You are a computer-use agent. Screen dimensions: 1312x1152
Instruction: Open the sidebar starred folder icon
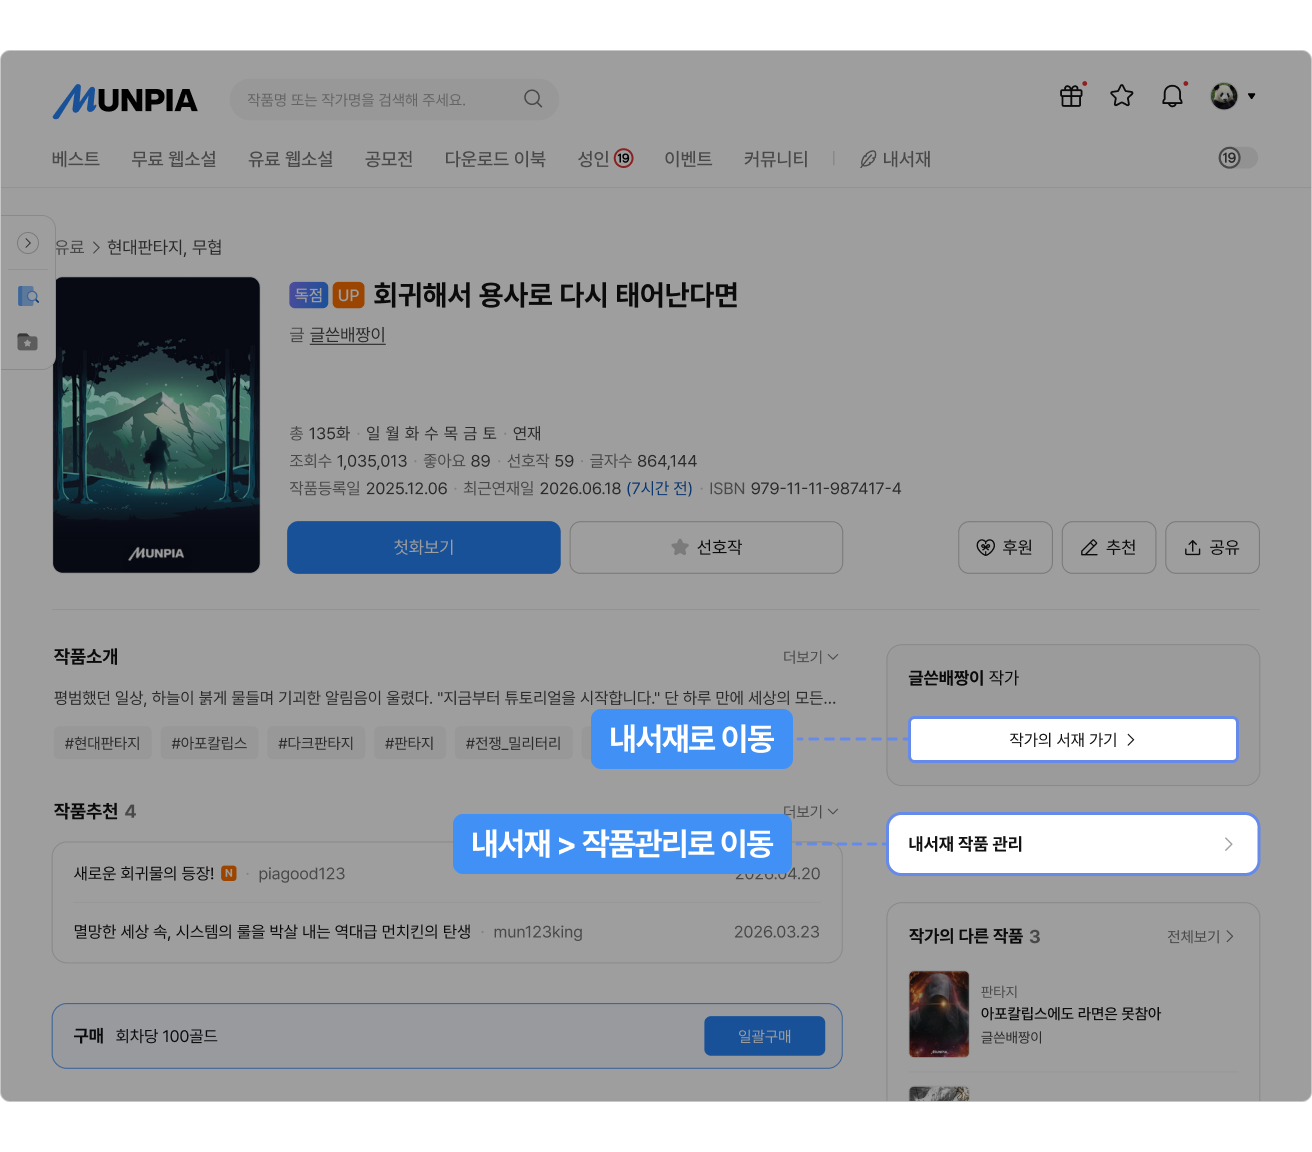tap(28, 342)
